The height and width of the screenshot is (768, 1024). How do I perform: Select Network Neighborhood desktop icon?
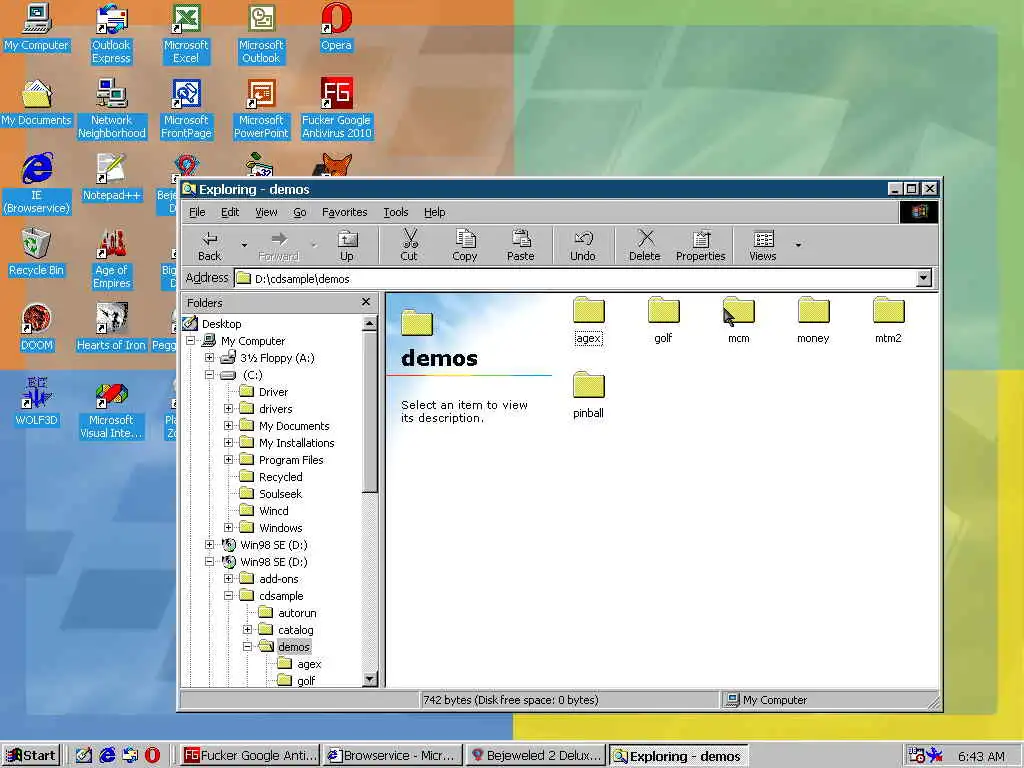coord(112,109)
